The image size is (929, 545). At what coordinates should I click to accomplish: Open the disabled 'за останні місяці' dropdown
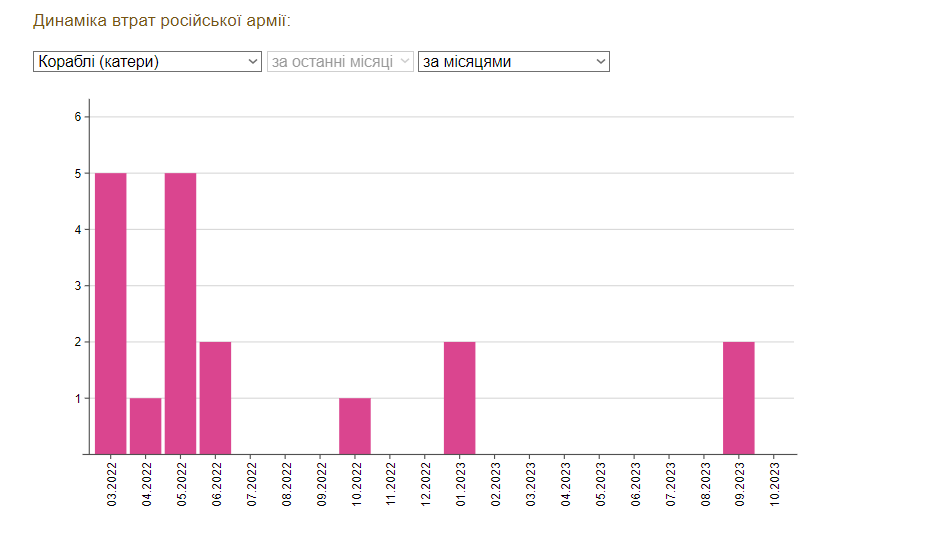tap(340, 62)
